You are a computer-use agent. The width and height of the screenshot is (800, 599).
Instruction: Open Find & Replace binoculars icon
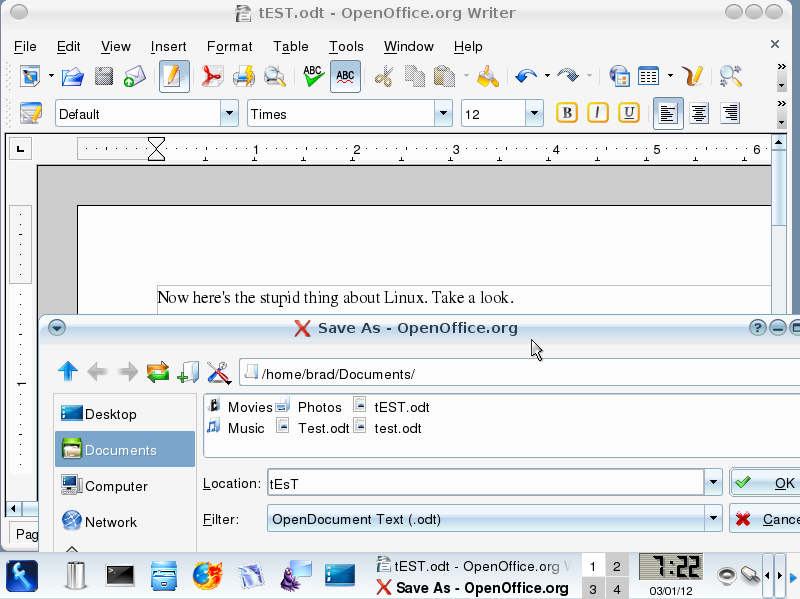(730, 77)
